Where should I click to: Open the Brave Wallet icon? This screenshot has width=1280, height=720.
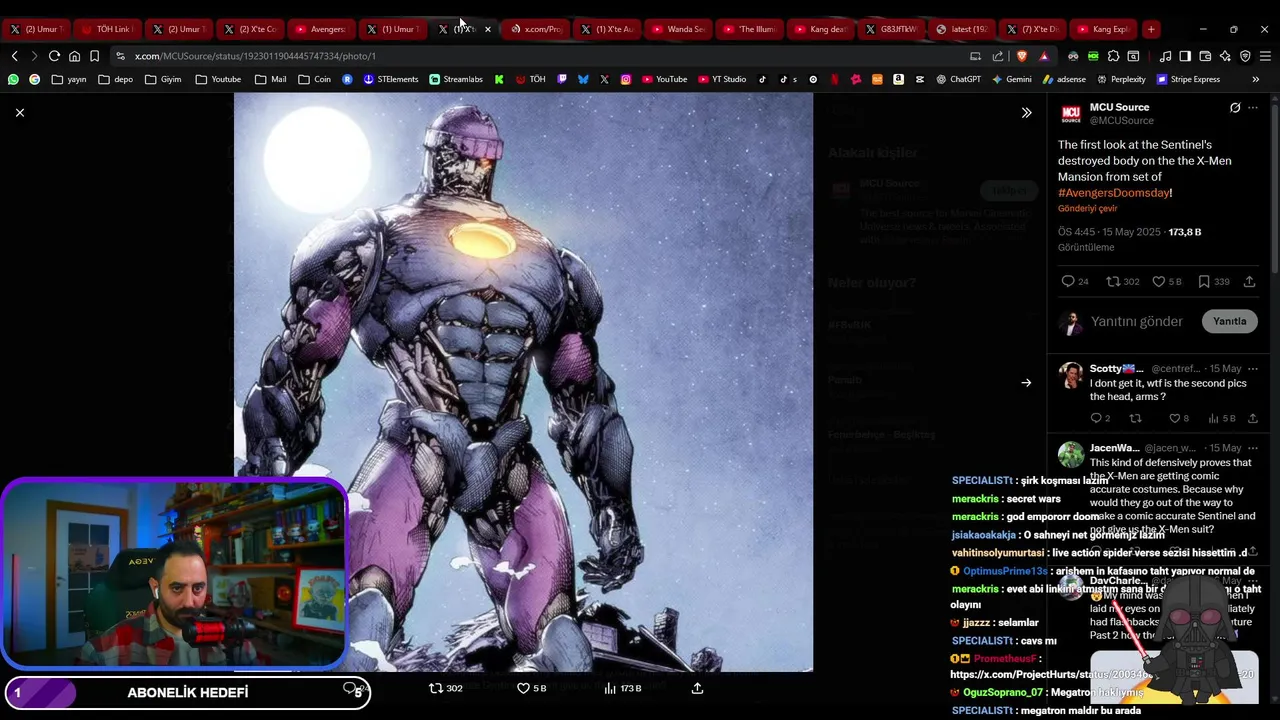coord(1205,56)
